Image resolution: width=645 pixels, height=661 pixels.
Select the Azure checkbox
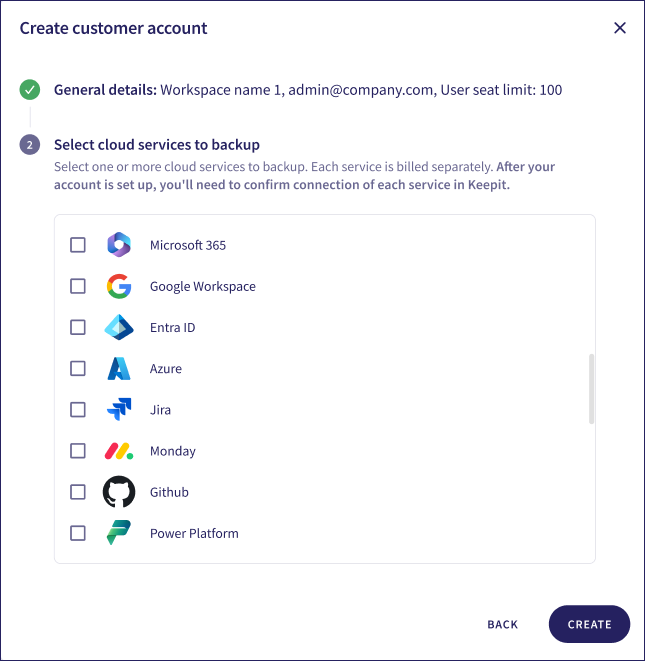tap(78, 368)
